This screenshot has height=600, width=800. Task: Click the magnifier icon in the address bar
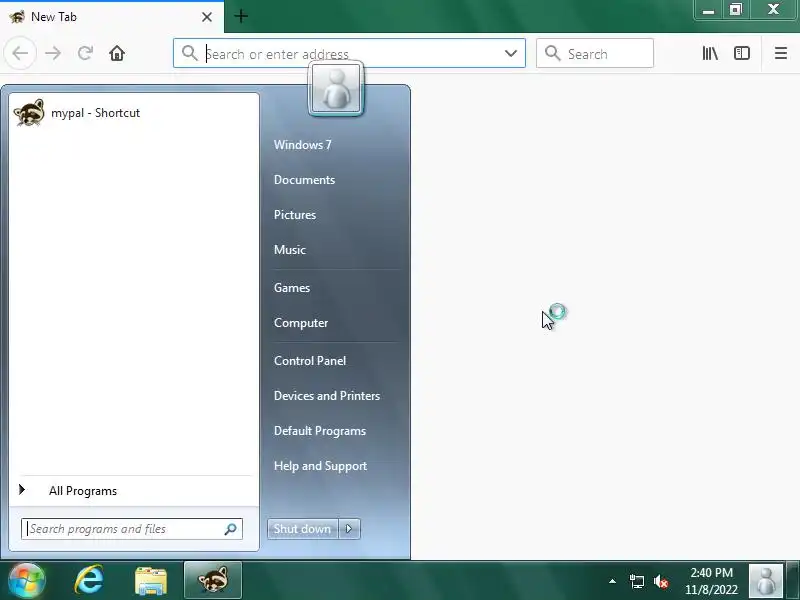tap(189, 53)
